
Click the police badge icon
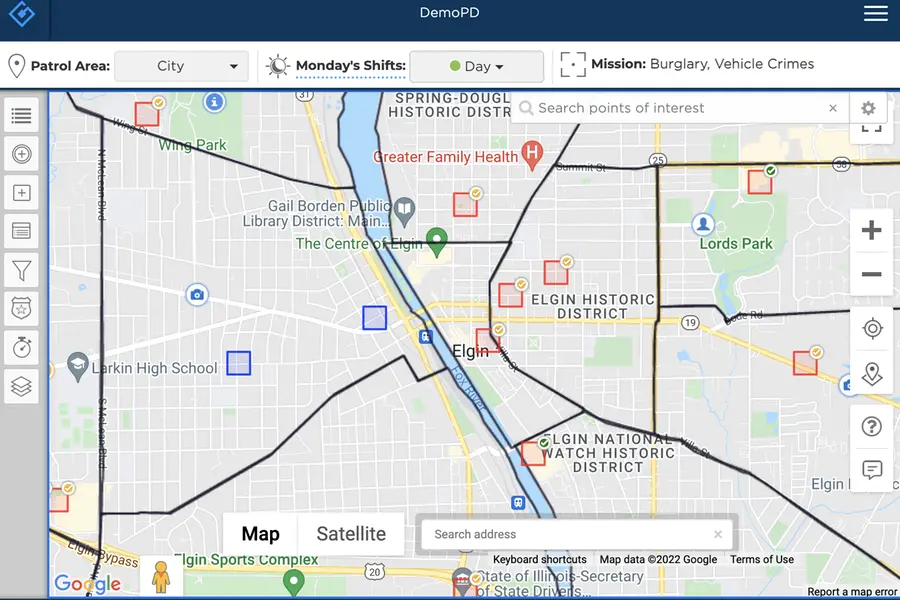[x=21, y=309]
